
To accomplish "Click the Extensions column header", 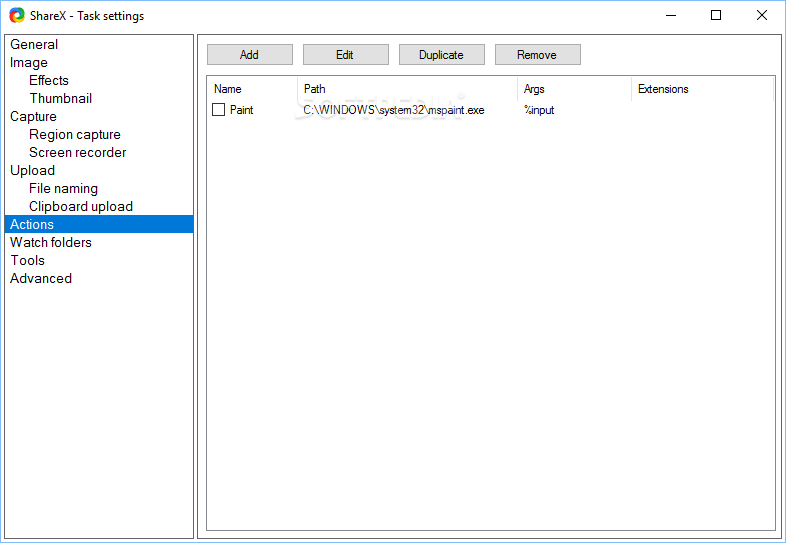I will [702, 89].
